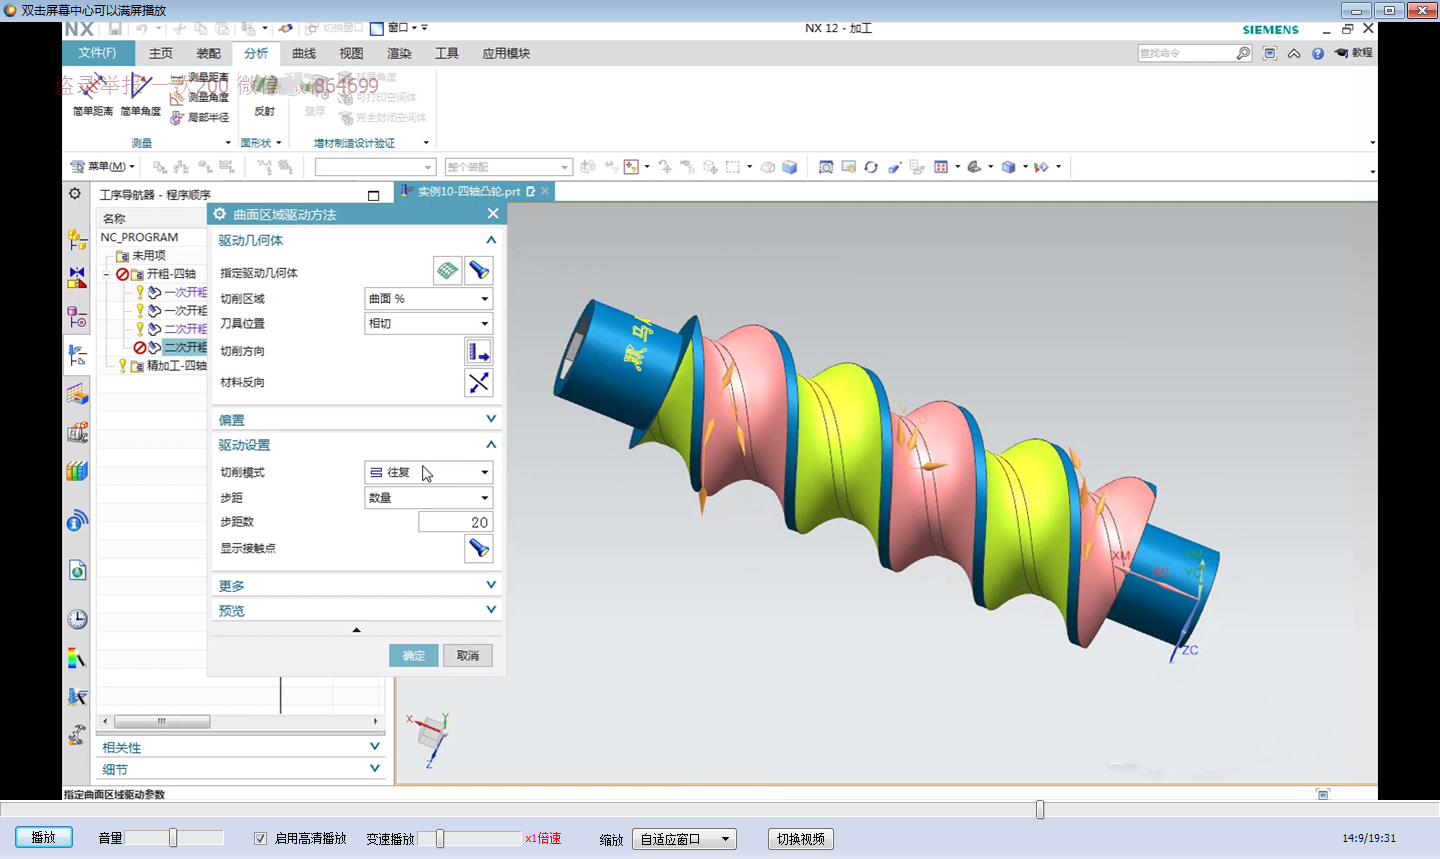Click the display contact points flashlight icon

[479, 549]
